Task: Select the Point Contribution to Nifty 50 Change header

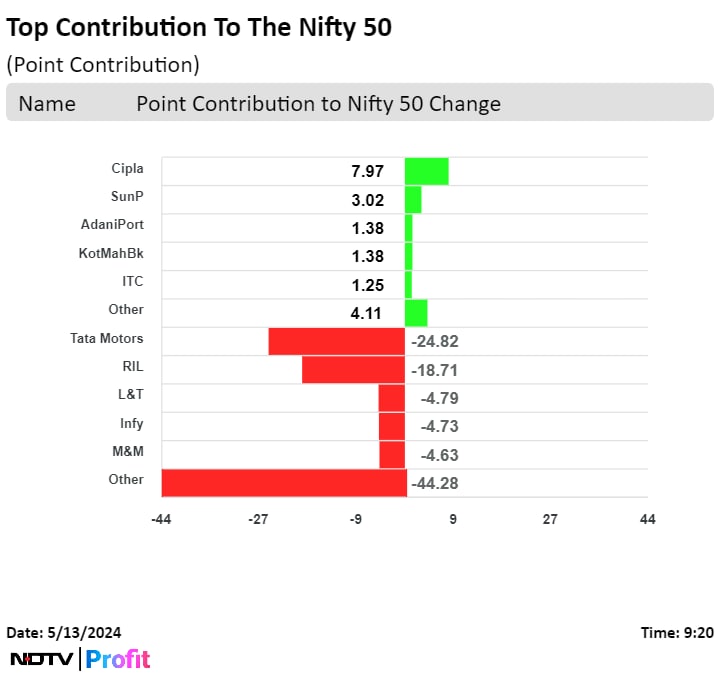Action: coord(318,103)
